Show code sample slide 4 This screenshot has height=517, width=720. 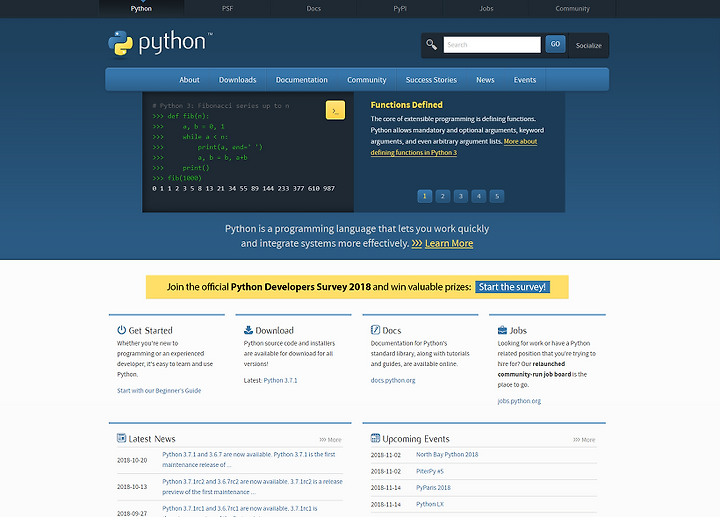478,196
